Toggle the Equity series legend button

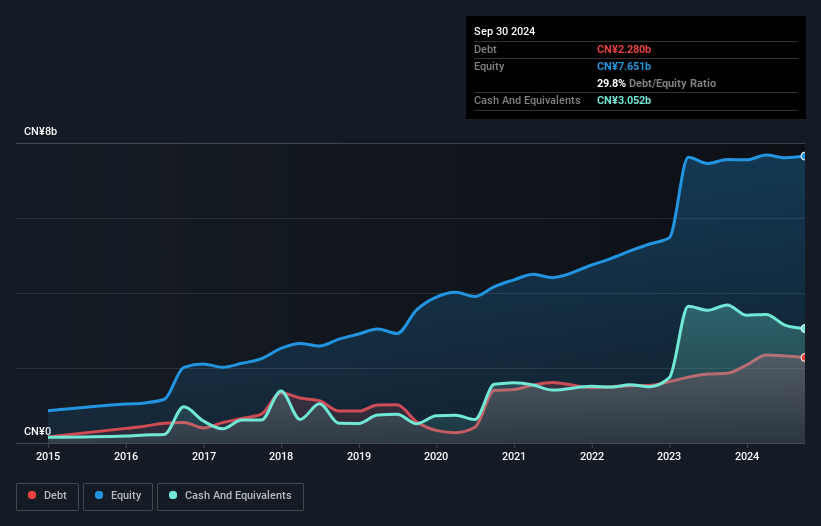coord(118,496)
